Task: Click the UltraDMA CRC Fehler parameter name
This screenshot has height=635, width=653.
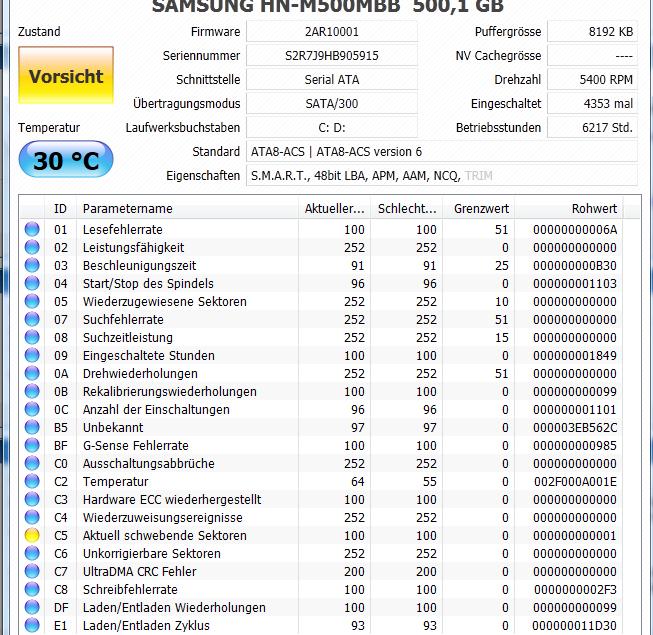Action: 140,572
